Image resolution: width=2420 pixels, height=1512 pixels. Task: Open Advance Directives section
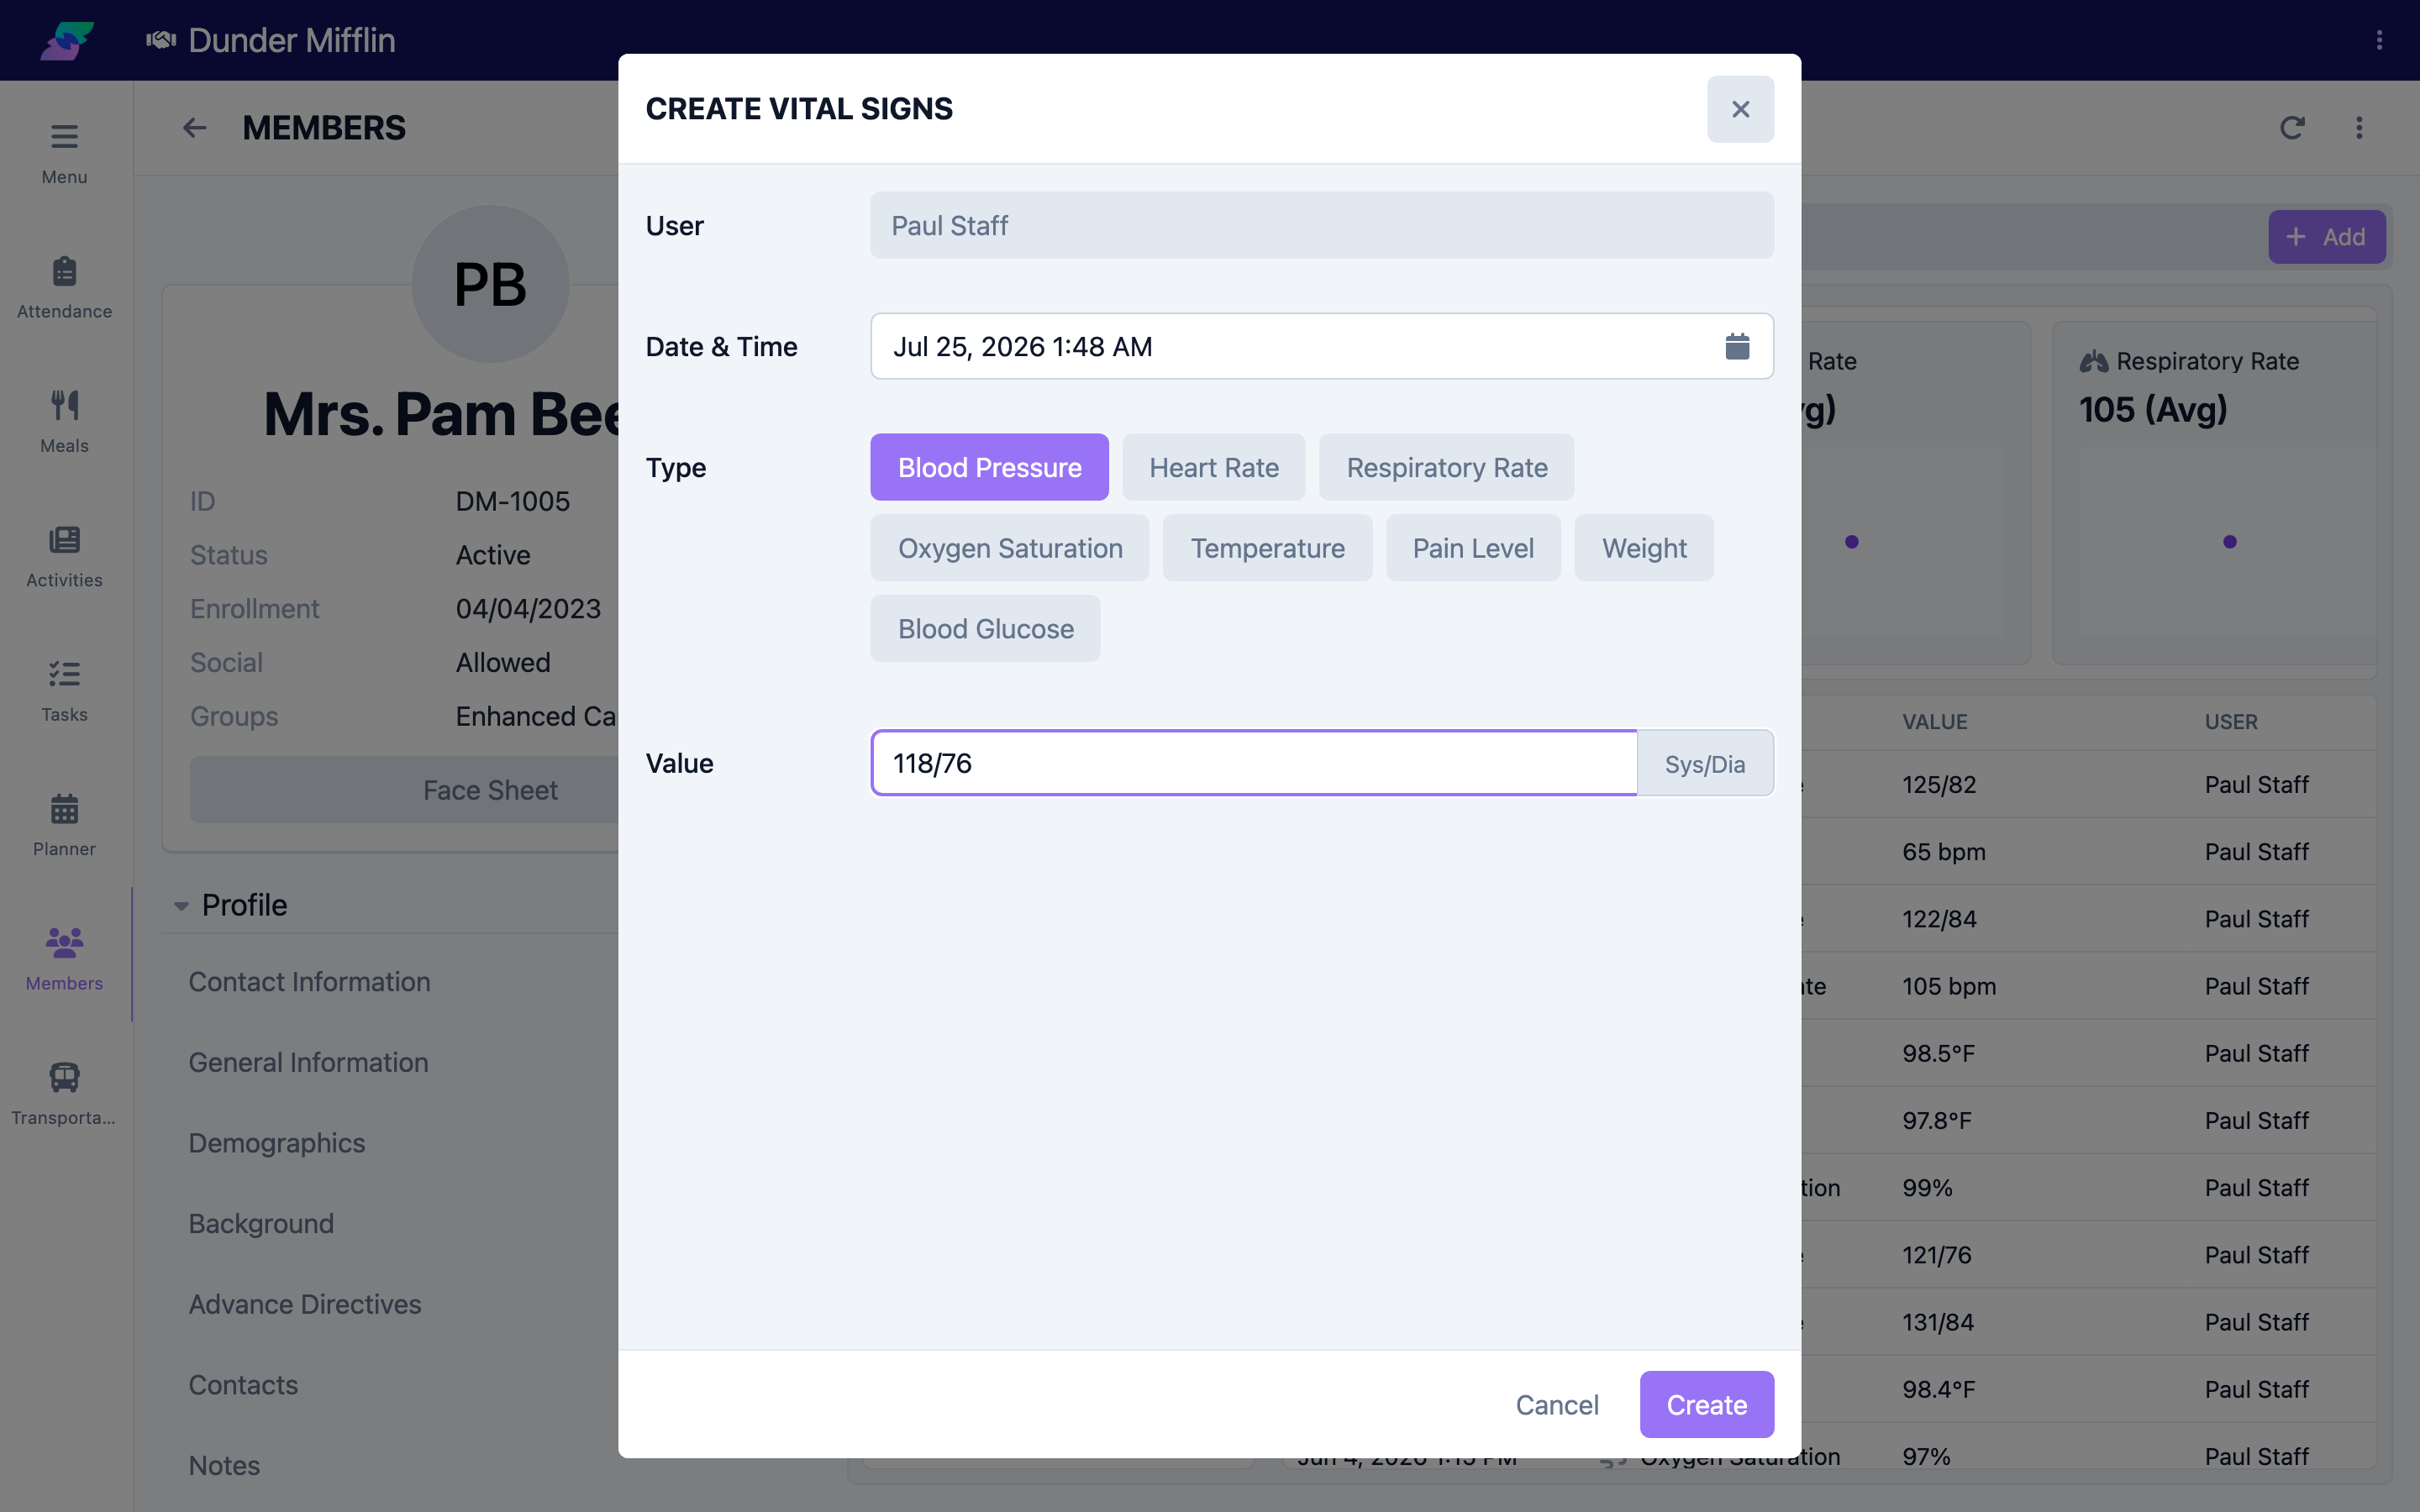pos(305,1304)
